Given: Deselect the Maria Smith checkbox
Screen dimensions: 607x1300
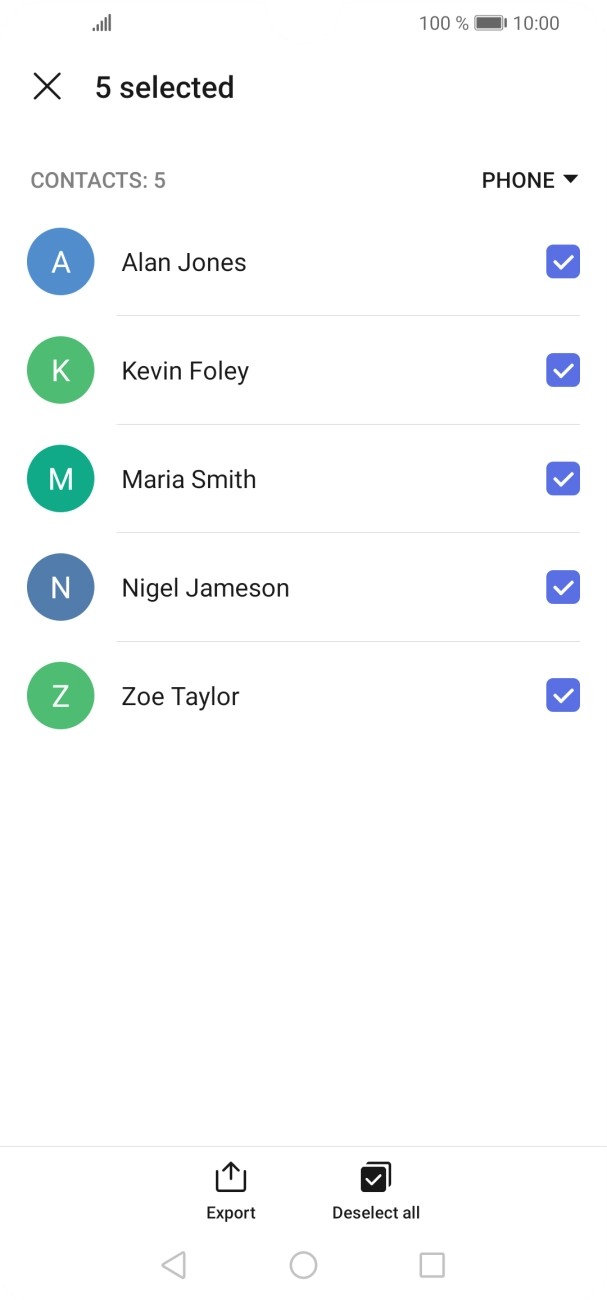Looking at the screenshot, I should pos(563,479).
